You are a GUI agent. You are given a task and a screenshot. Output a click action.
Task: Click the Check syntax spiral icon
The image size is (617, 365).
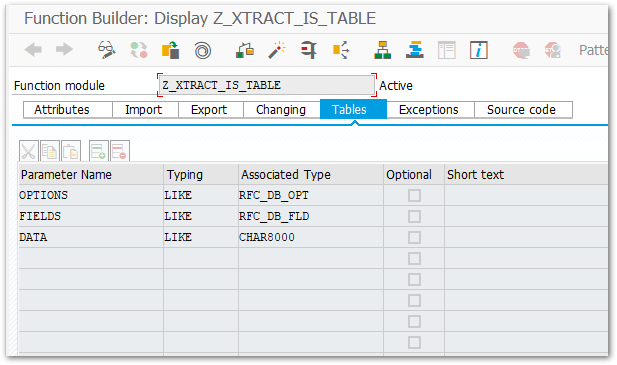203,50
